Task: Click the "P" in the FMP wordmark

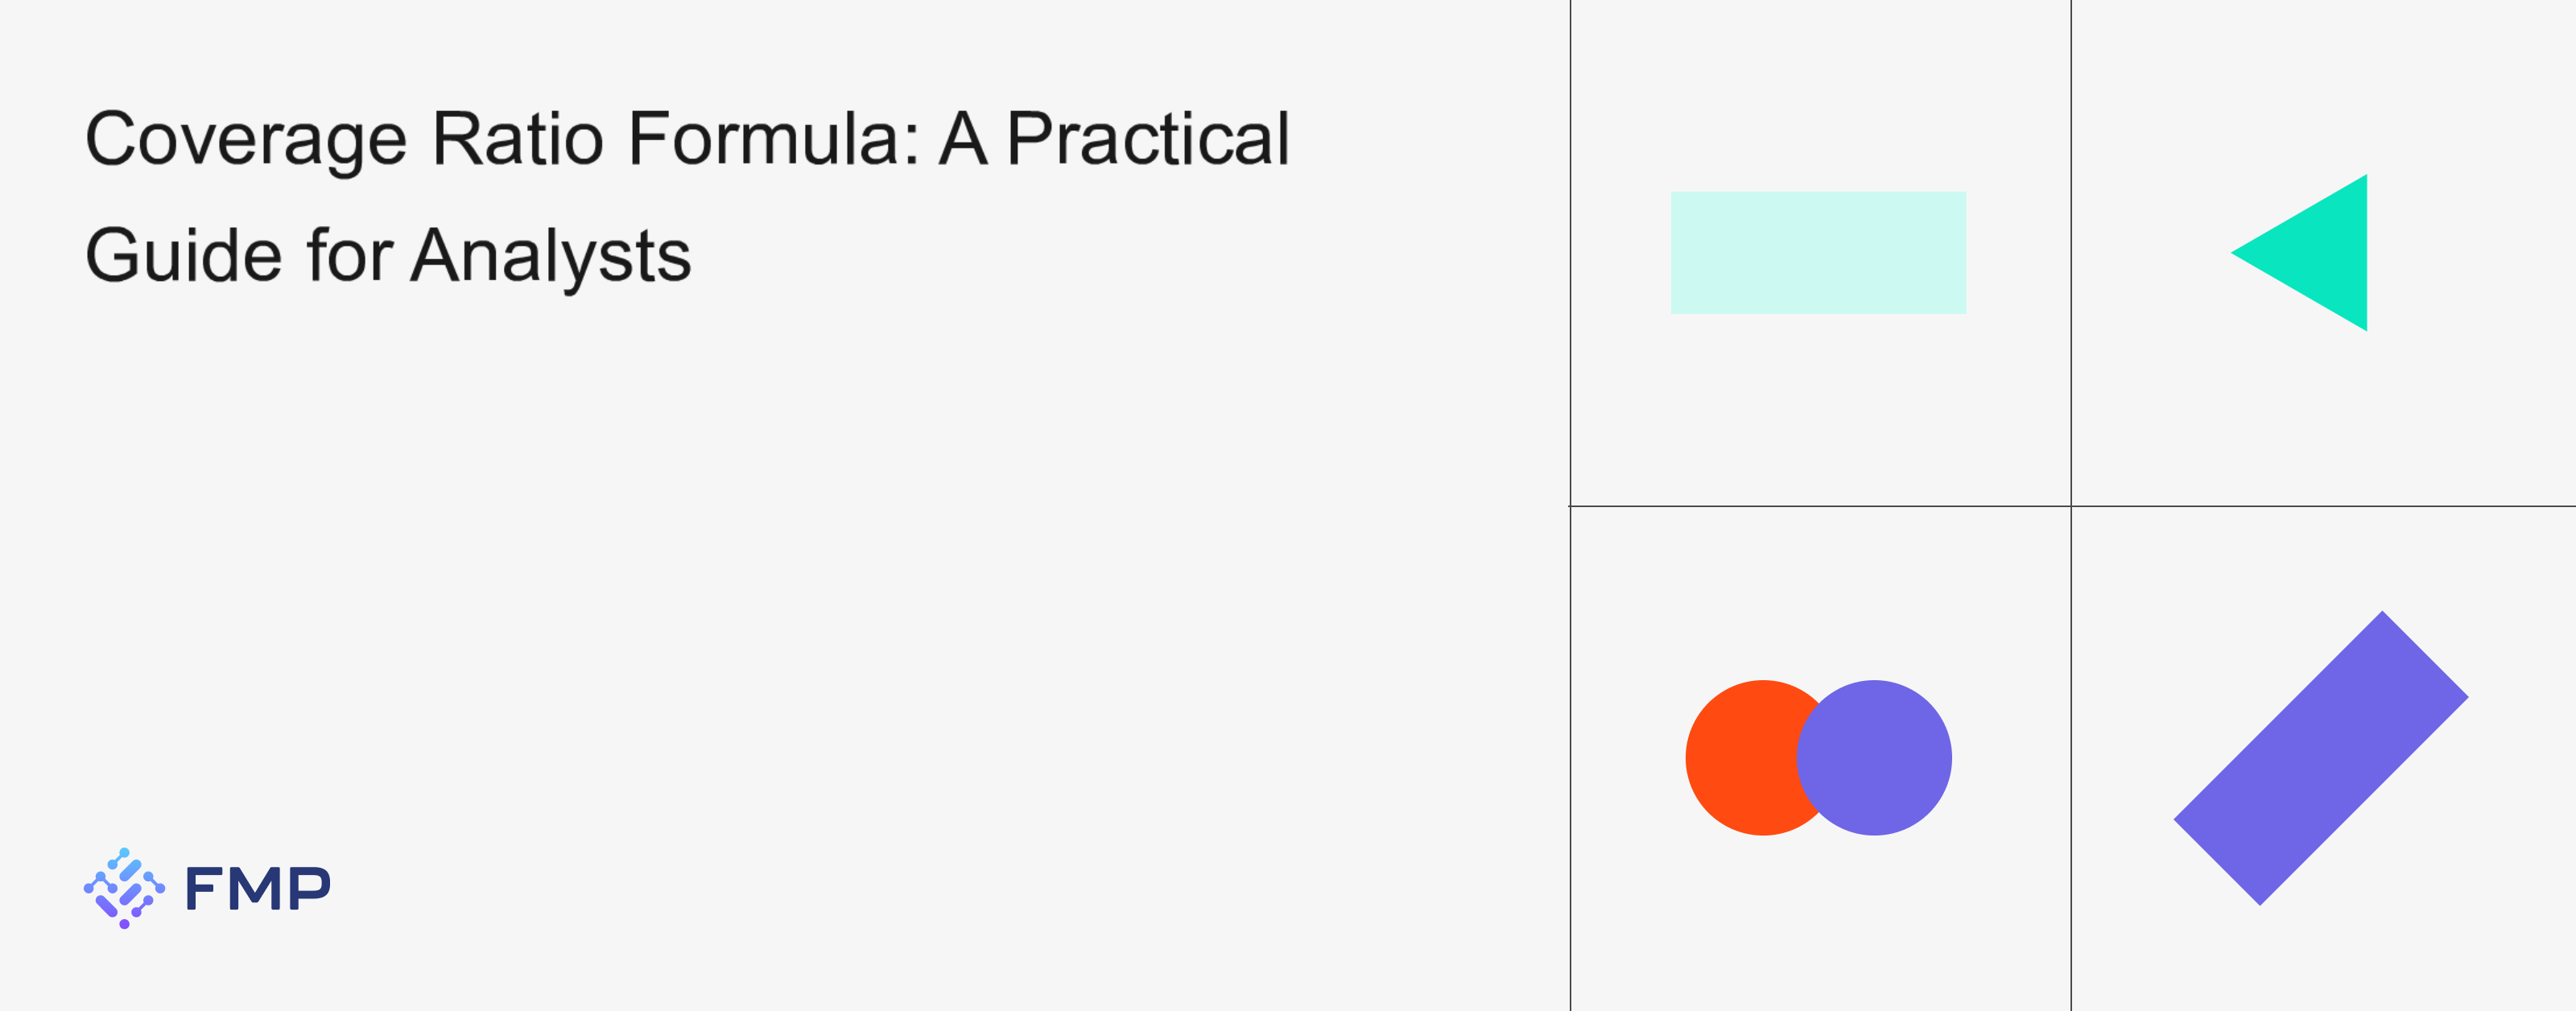Action: (309, 888)
